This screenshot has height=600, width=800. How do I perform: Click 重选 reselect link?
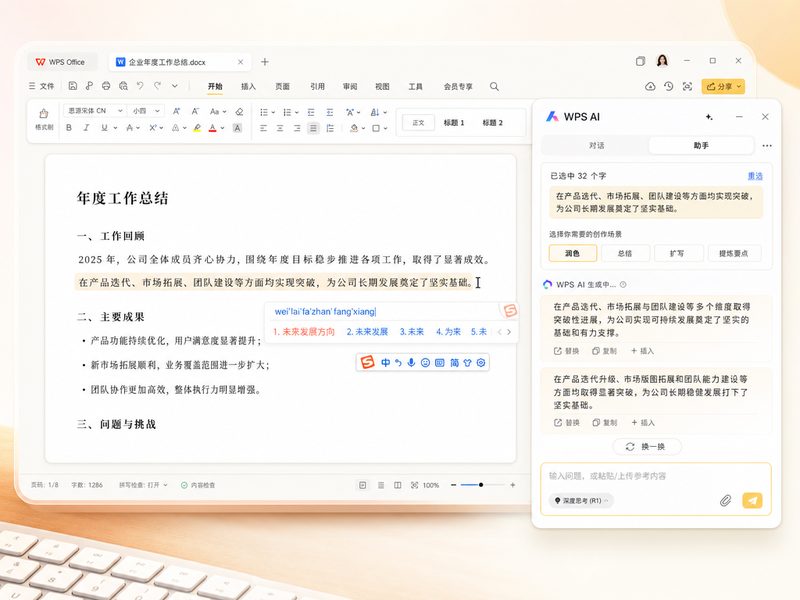[x=755, y=176]
